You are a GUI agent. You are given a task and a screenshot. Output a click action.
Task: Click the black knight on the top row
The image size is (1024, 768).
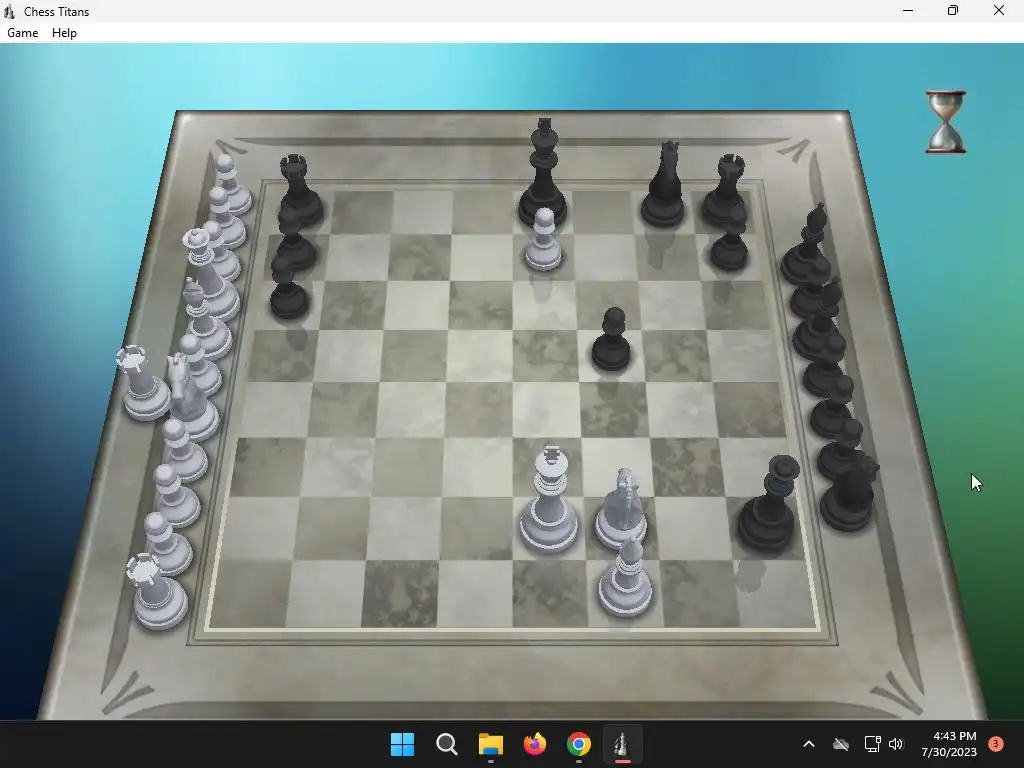(x=664, y=184)
